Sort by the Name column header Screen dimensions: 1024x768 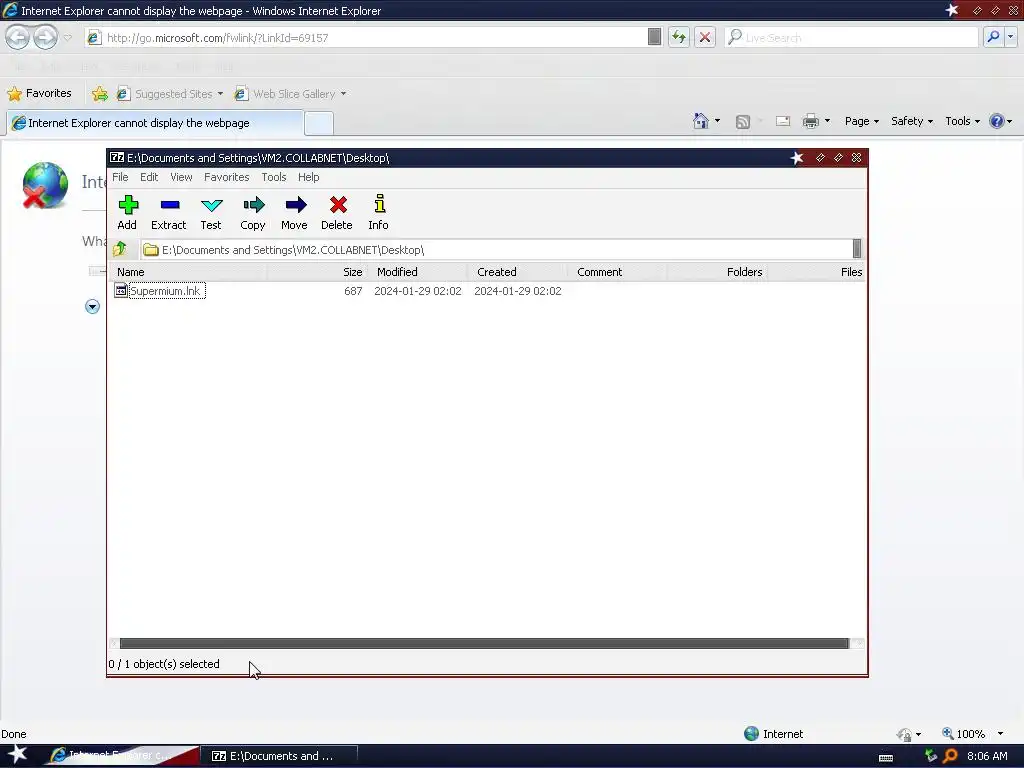(x=189, y=272)
